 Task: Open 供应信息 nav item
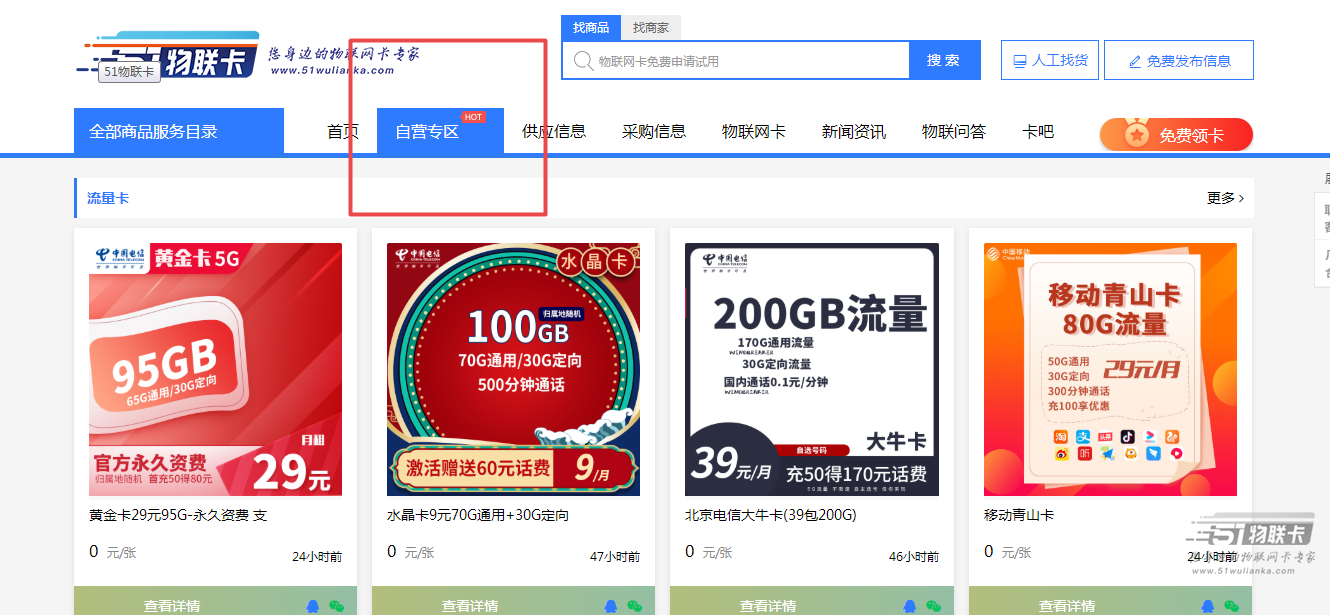pyautogui.click(x=554, y=131)
